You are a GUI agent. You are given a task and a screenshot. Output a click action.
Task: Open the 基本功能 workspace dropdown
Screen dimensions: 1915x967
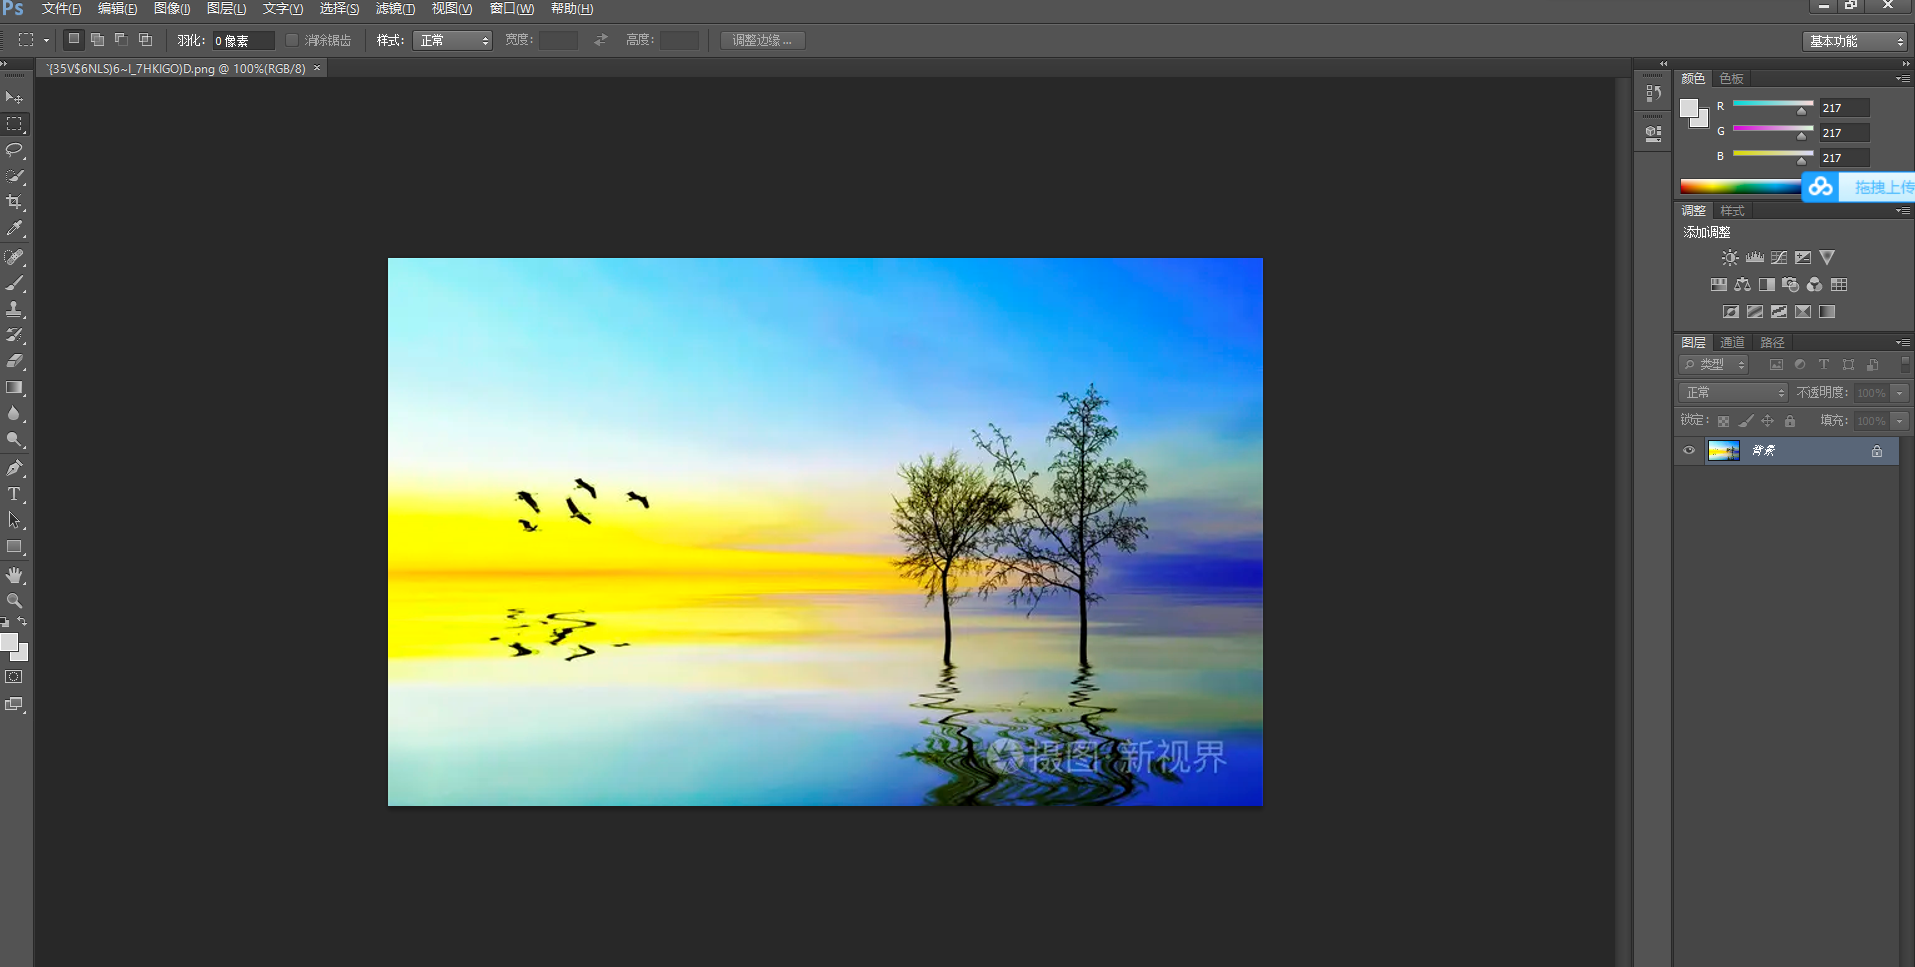[x=1855, y=41]
